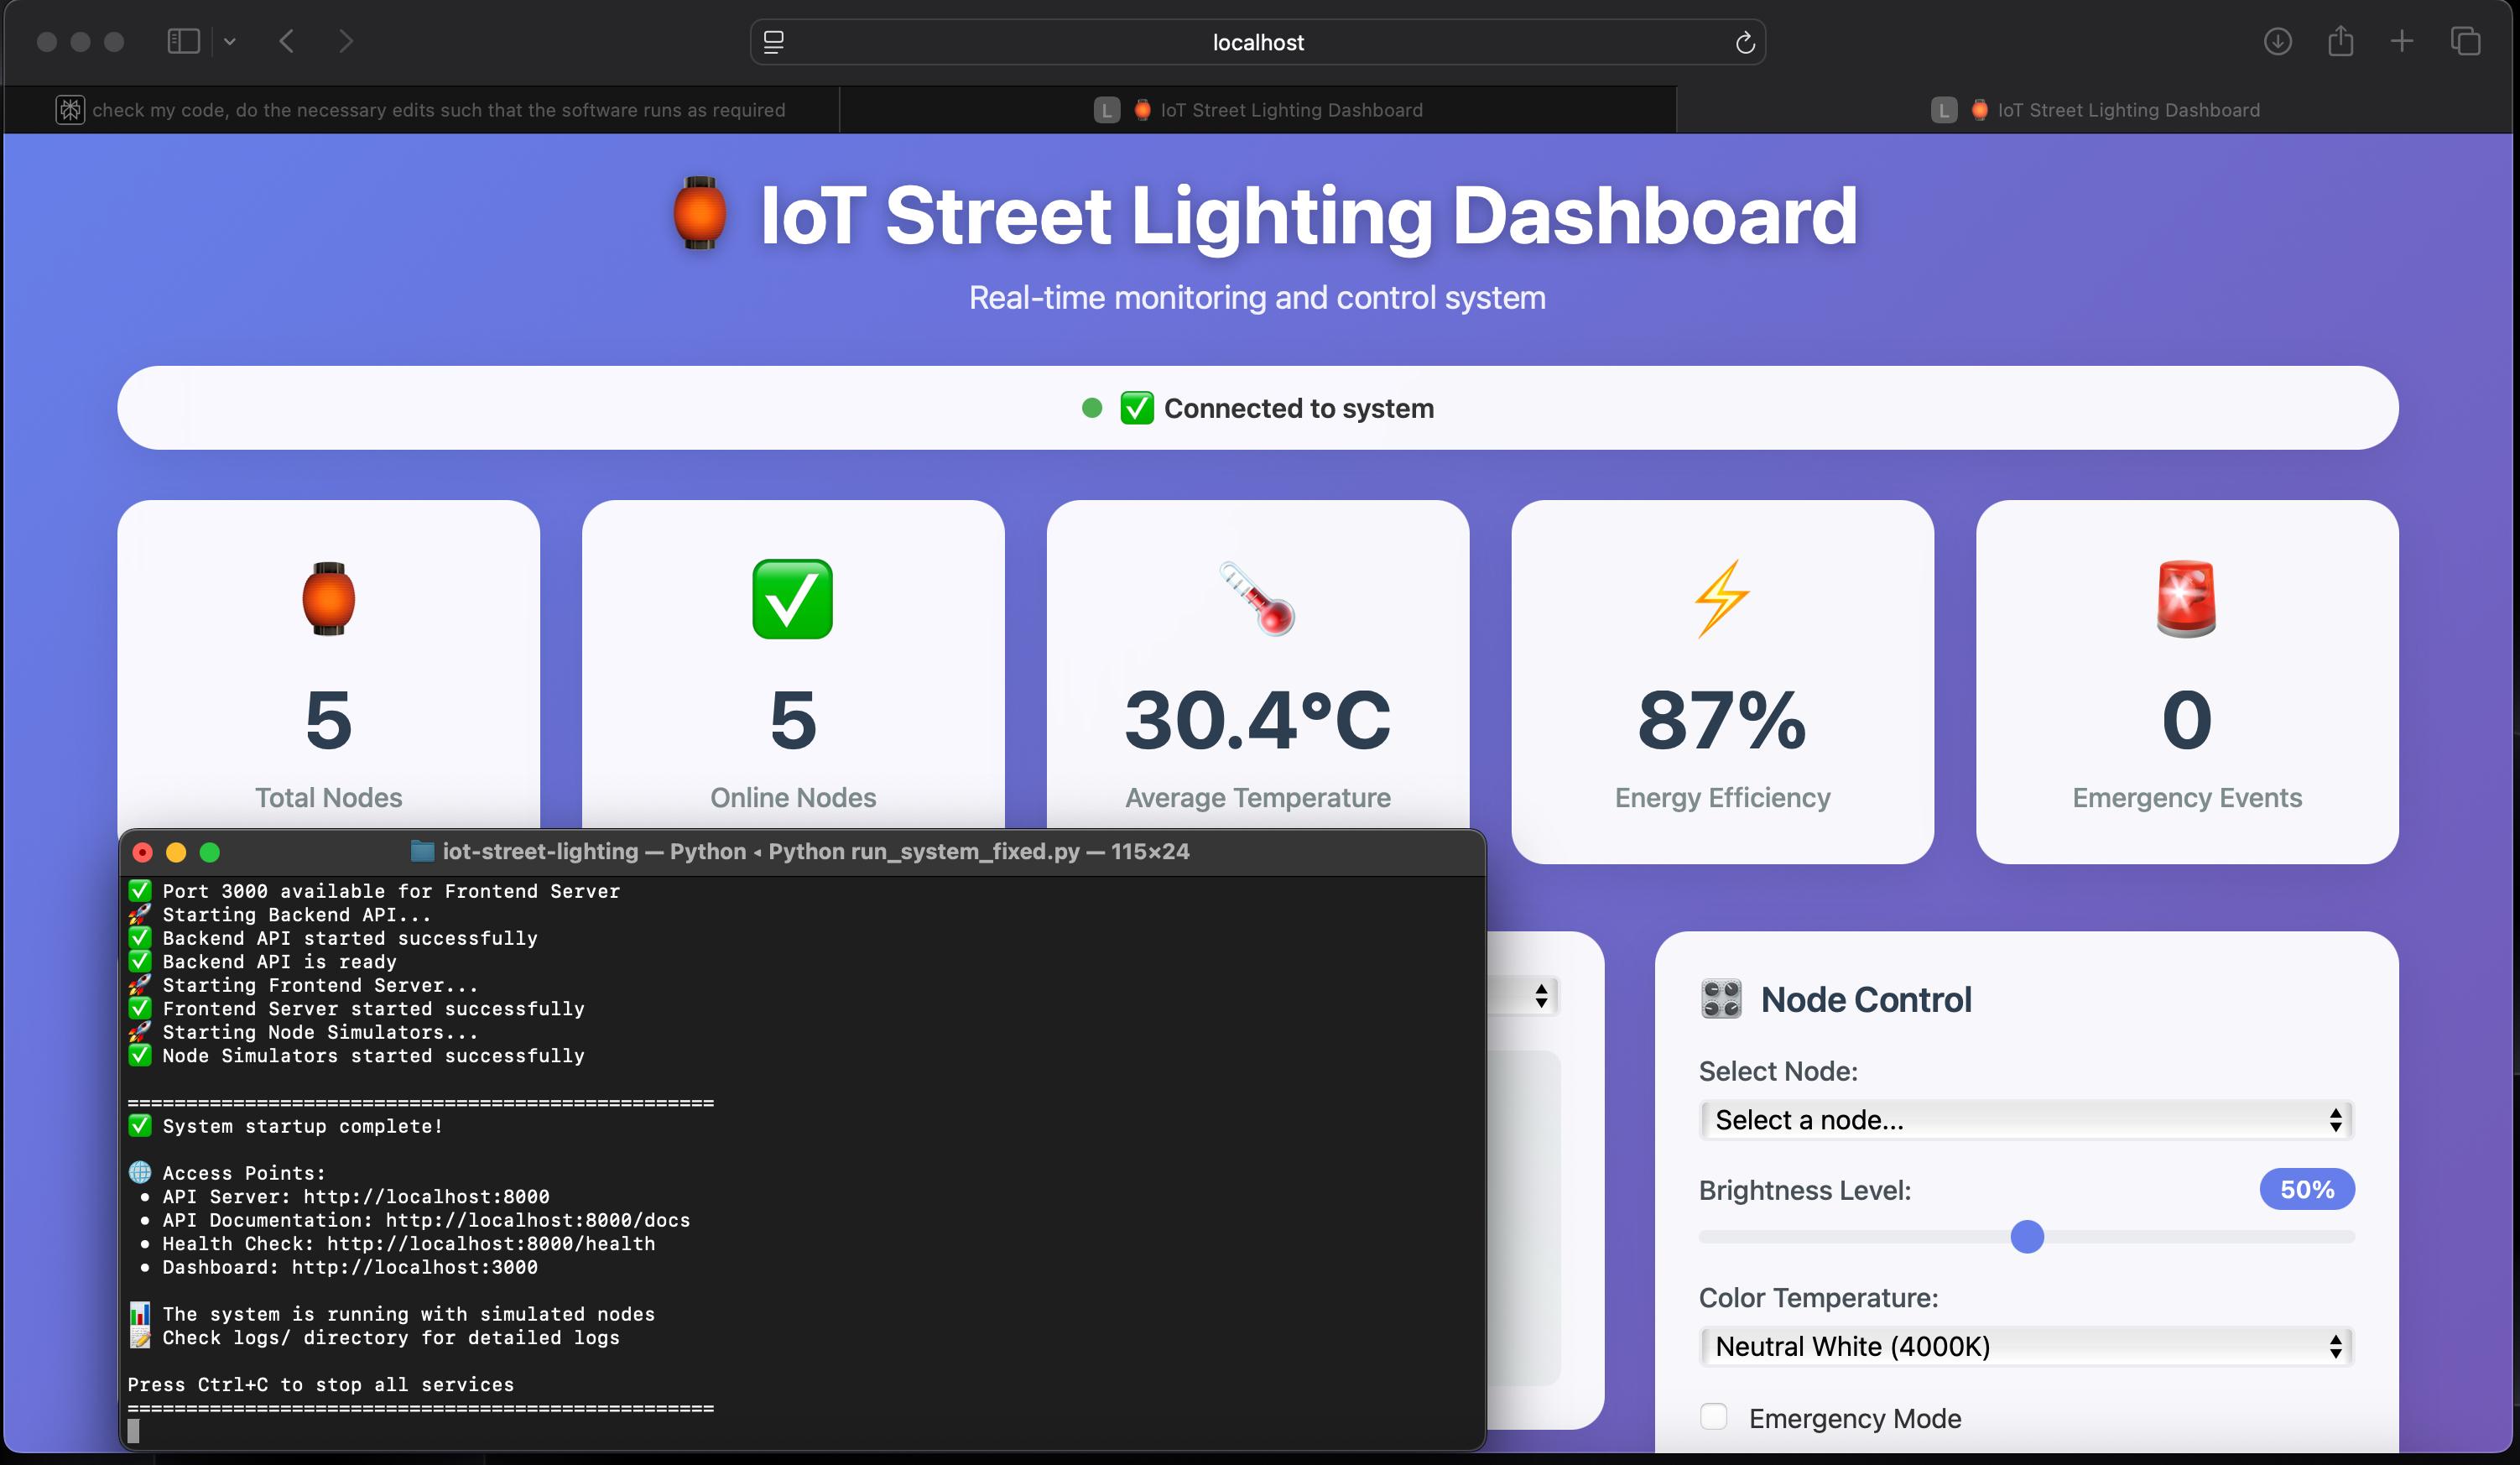Click the page settings icon in address bar
Screen dimensions: 2520x1465
click(x=774, y=42)
